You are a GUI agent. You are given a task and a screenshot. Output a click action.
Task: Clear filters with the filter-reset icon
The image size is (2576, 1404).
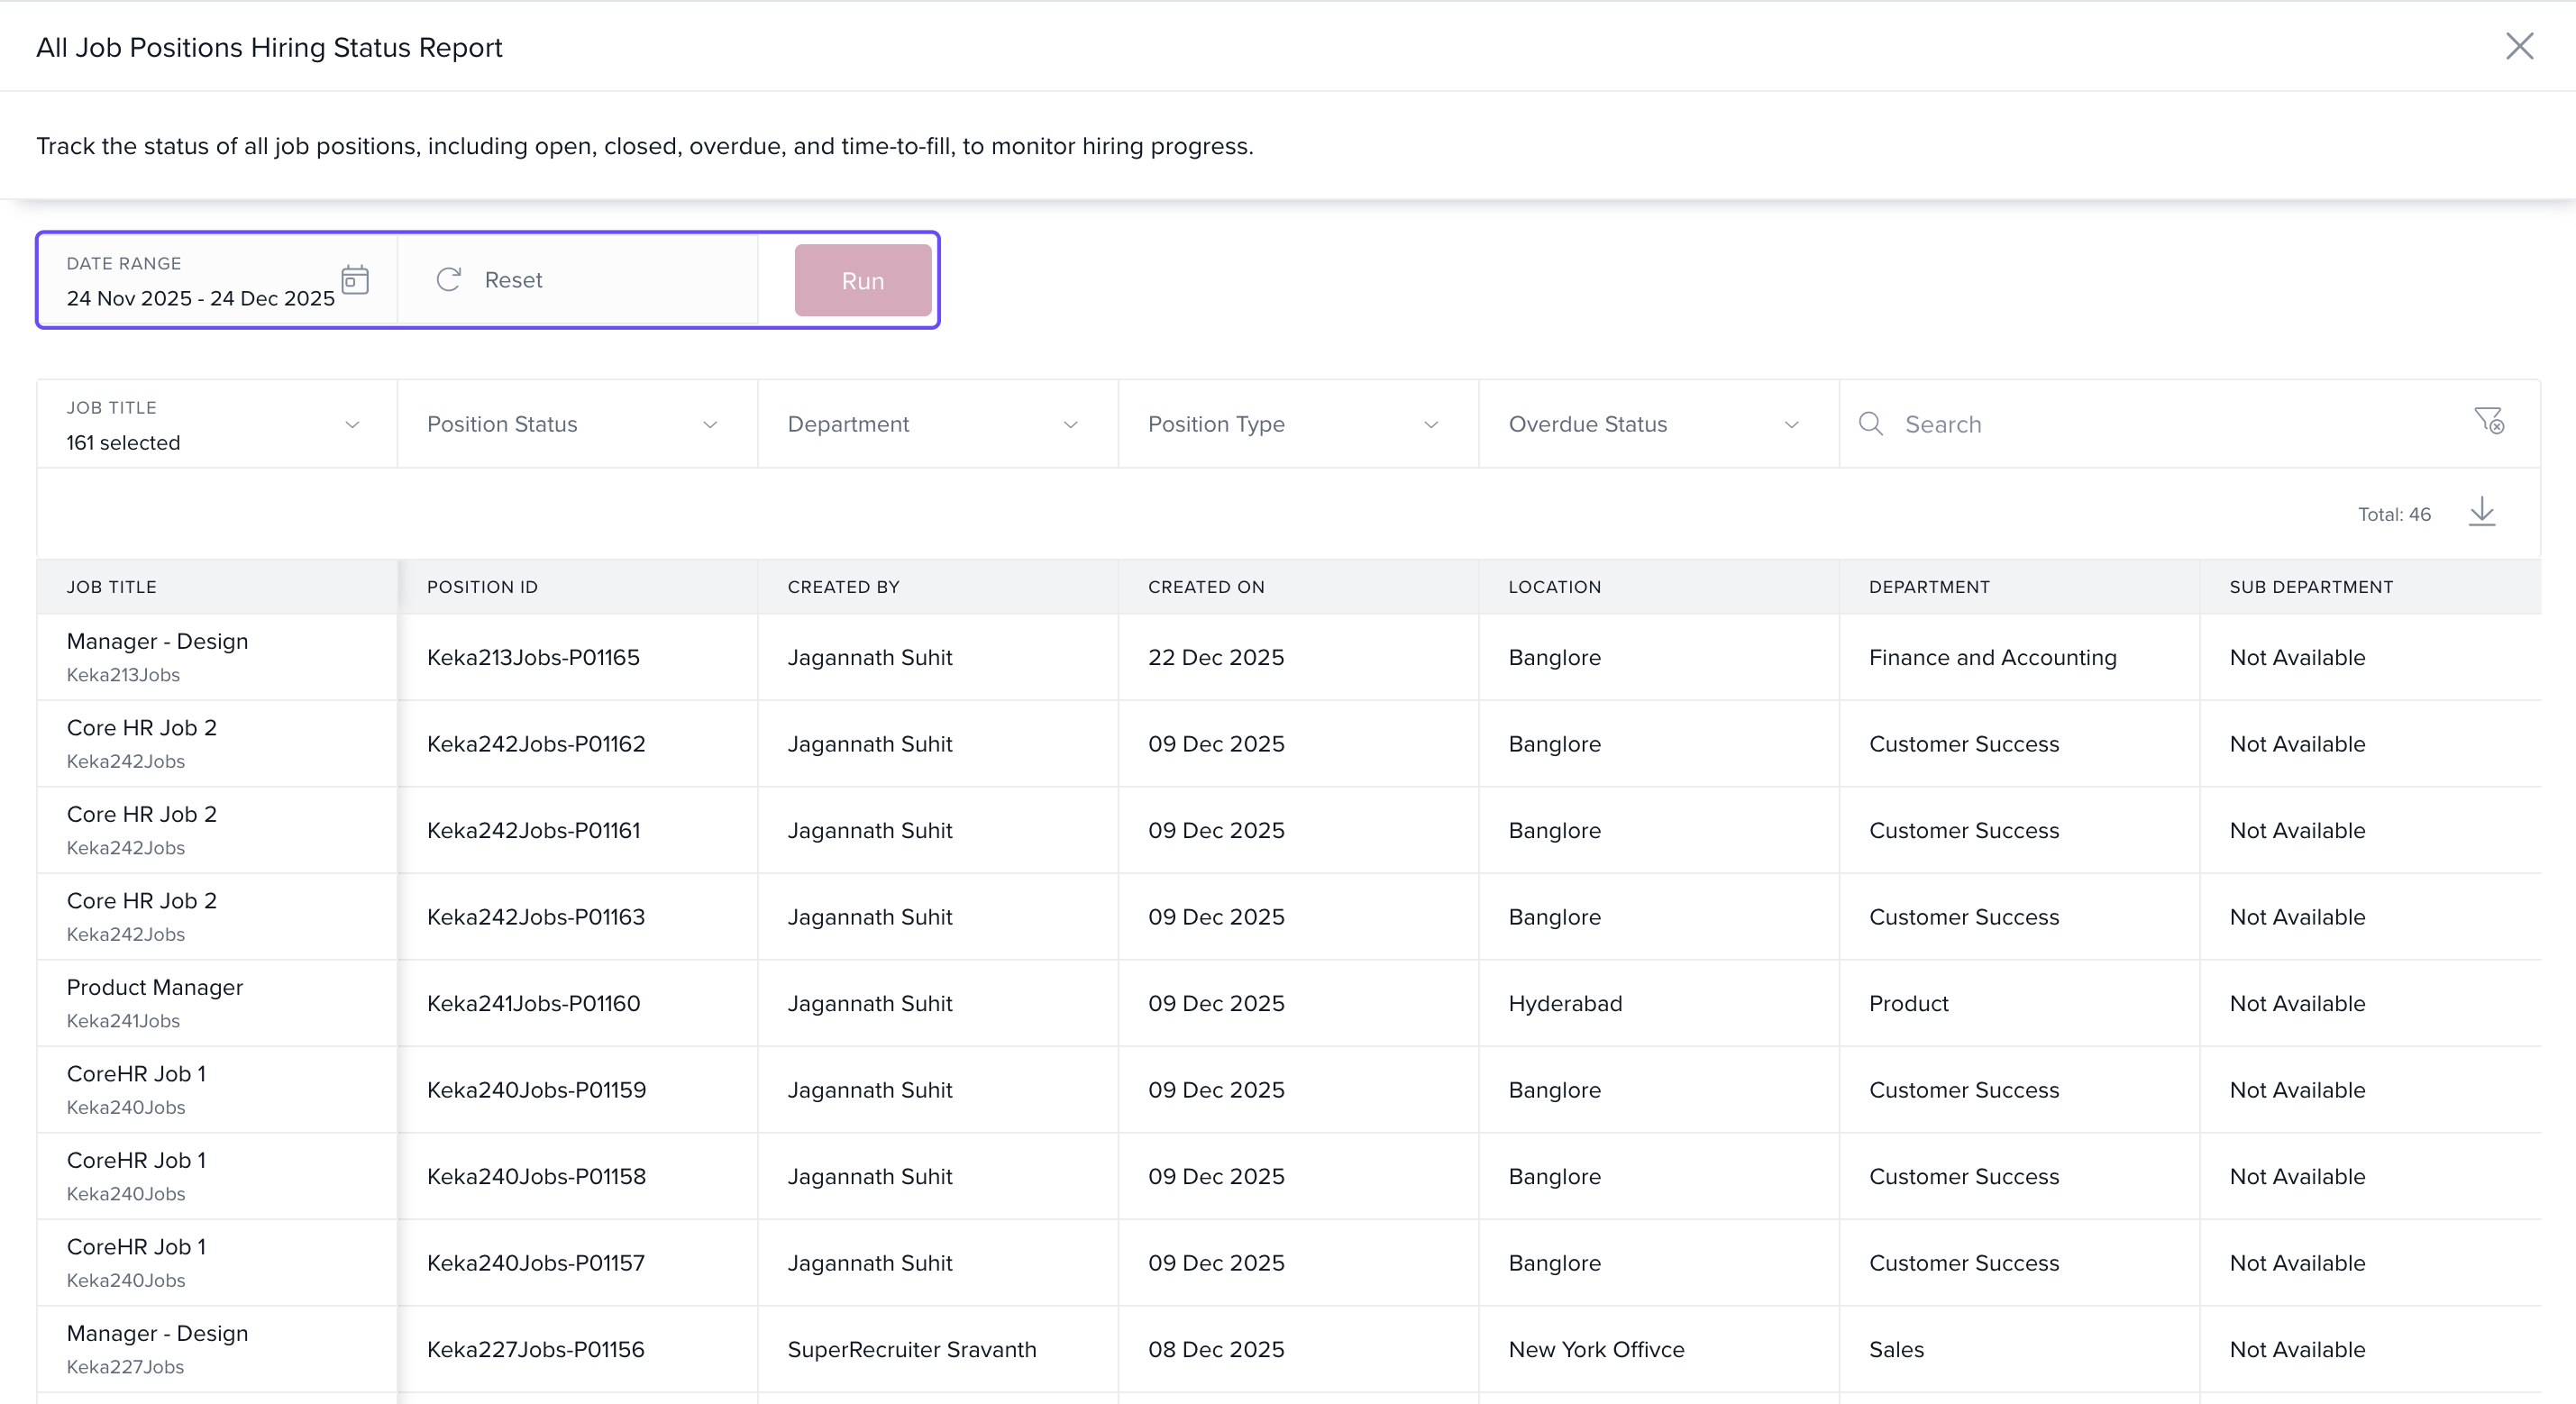tap(2489, 421)
